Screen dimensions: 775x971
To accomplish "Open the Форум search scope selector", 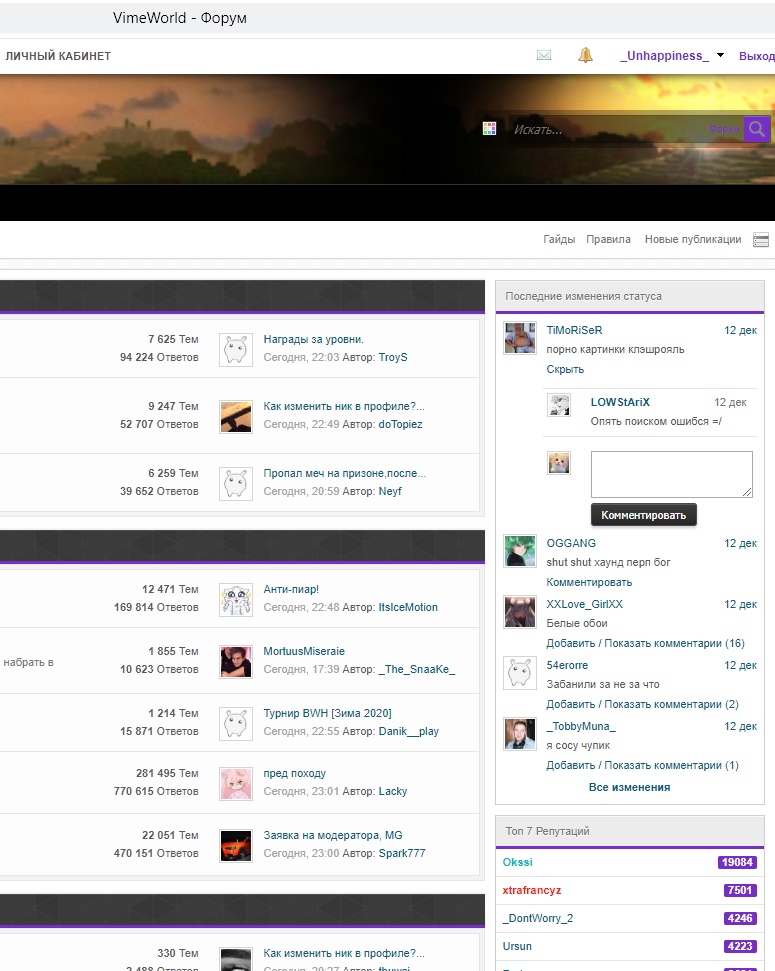I will (724, 129).
